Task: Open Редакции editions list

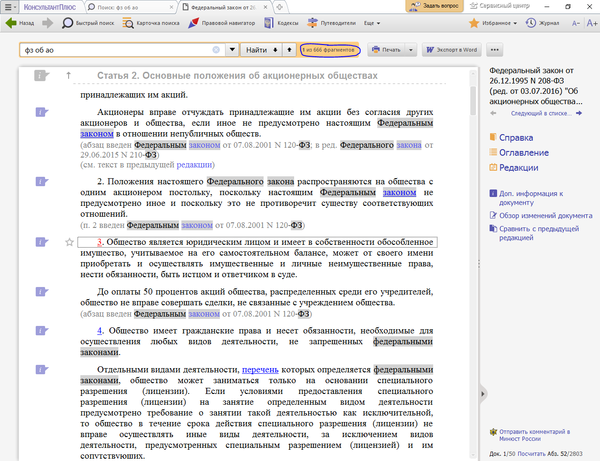Action: (514, 168)
